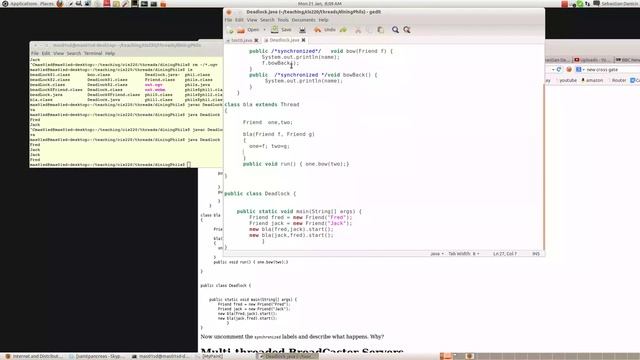Viewport: 640px width, 360px height.
Task: Click the green Redo arrow icon
Action: (343, 30)
